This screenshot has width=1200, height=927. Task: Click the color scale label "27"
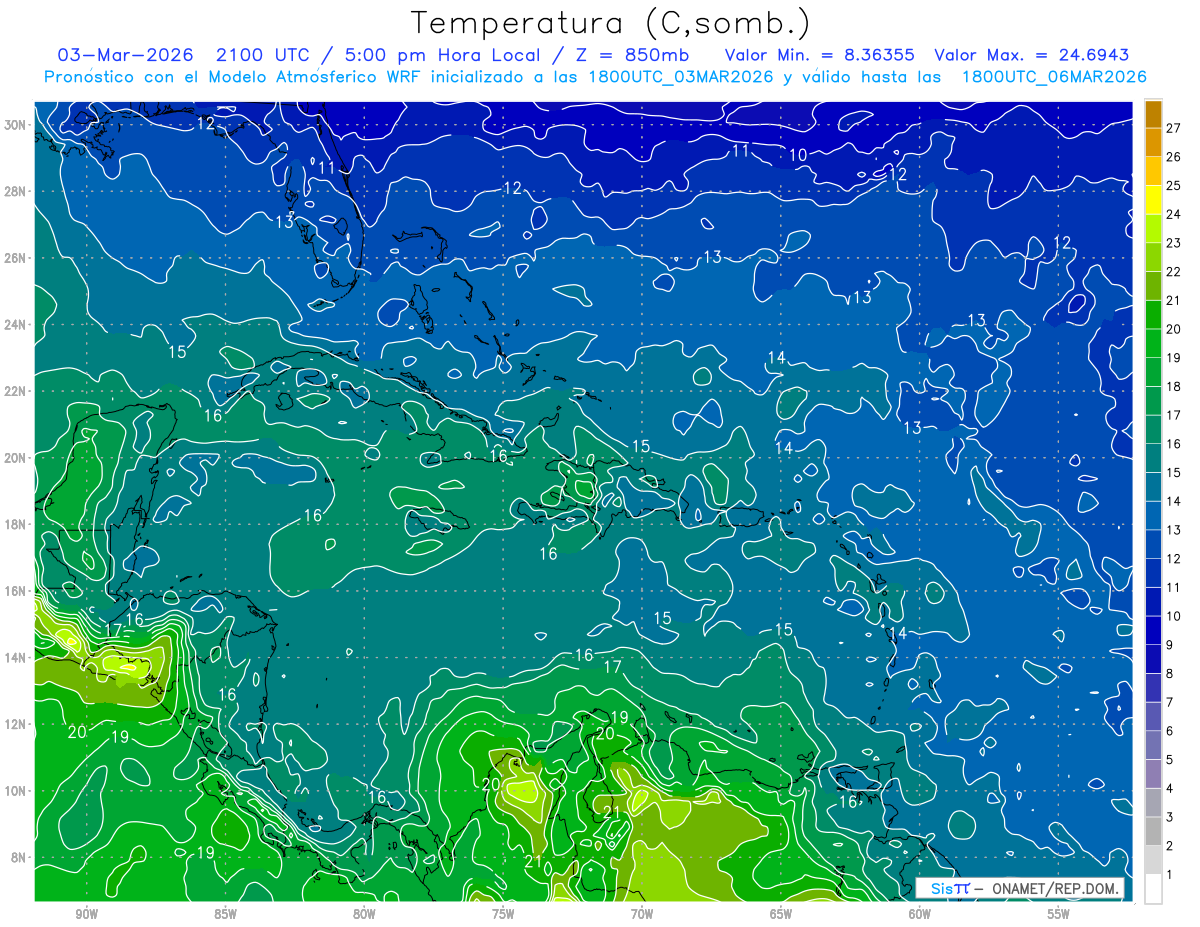point(1173,128)
